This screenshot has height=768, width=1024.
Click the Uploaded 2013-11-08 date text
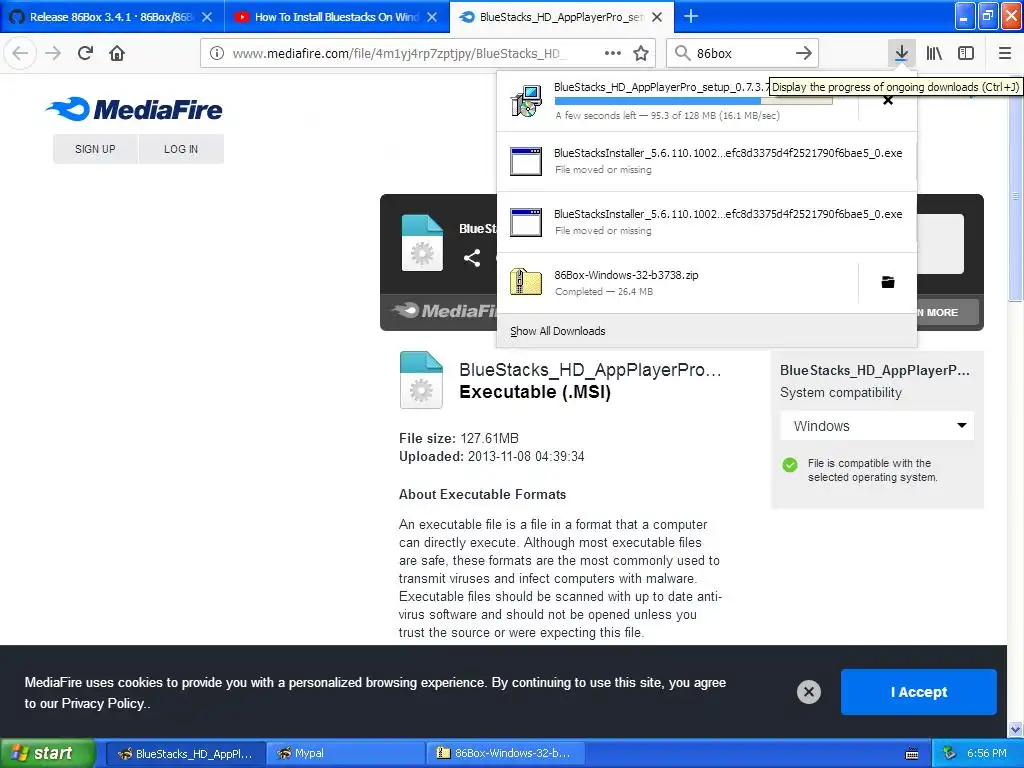pos(492,456)
